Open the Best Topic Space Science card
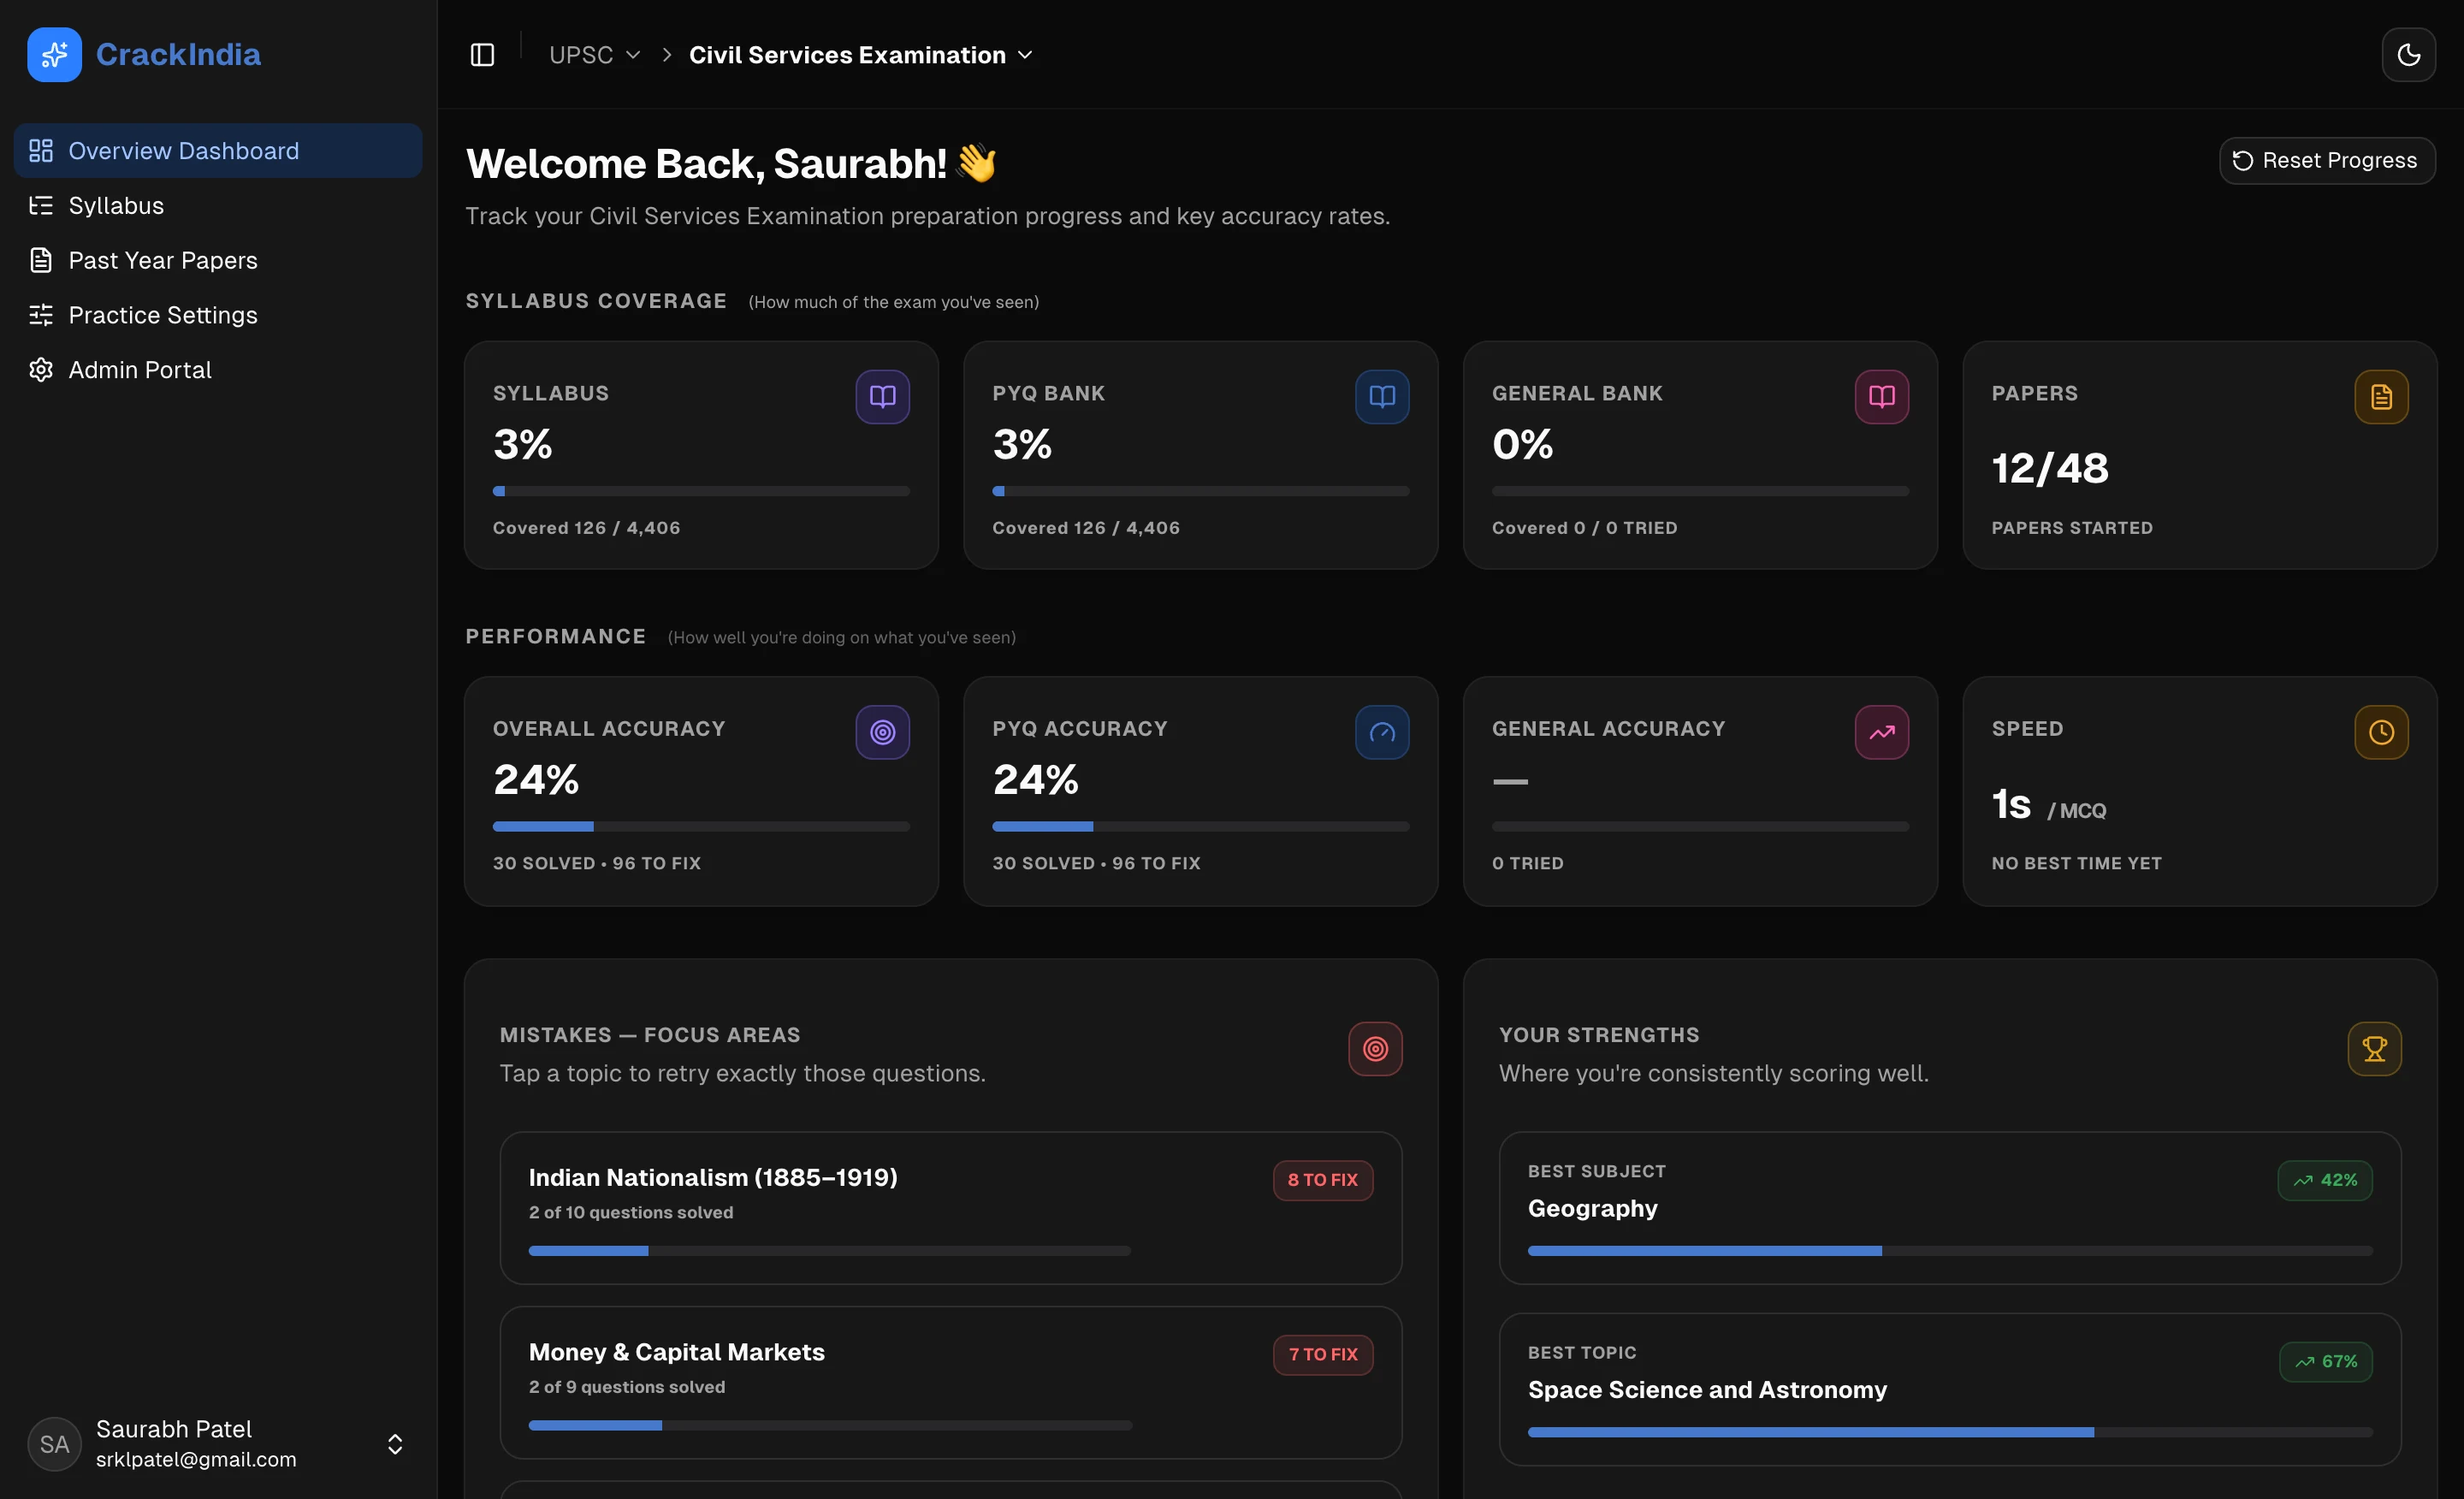Viewport: 2464px width, 1499px height. (x=1950, y=1390)
